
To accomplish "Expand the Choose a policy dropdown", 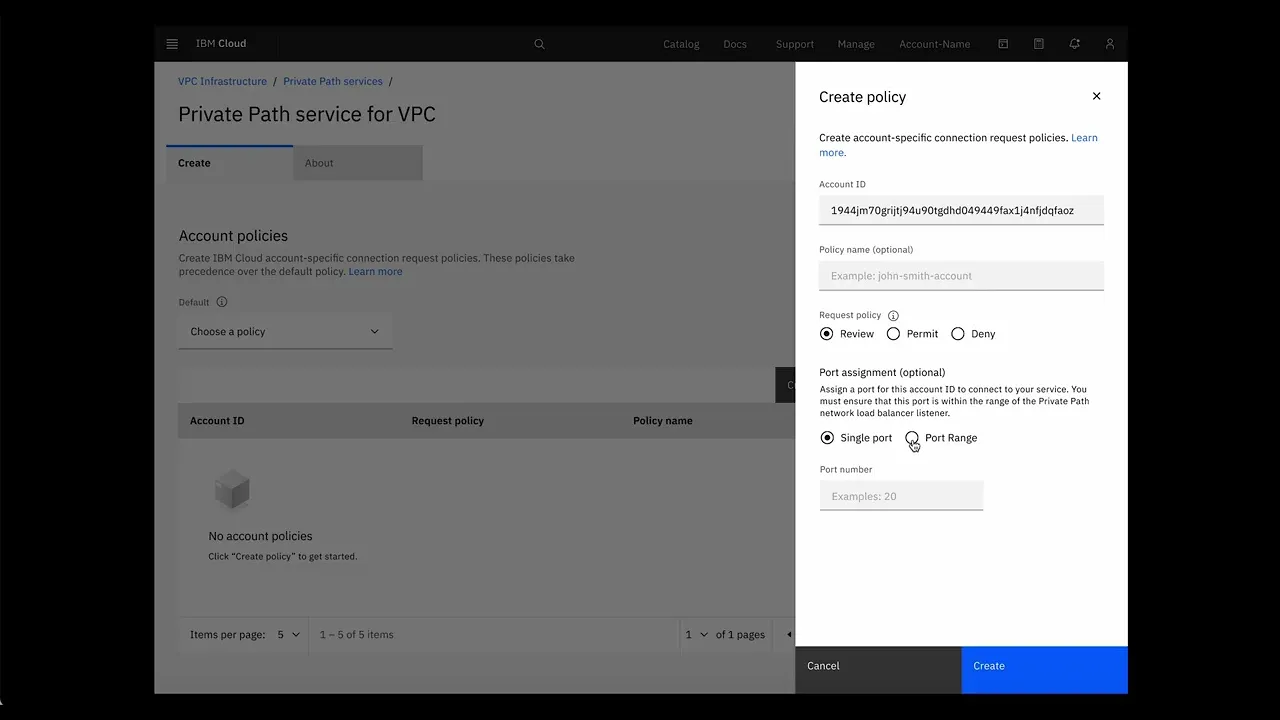I will click(285, 332).
